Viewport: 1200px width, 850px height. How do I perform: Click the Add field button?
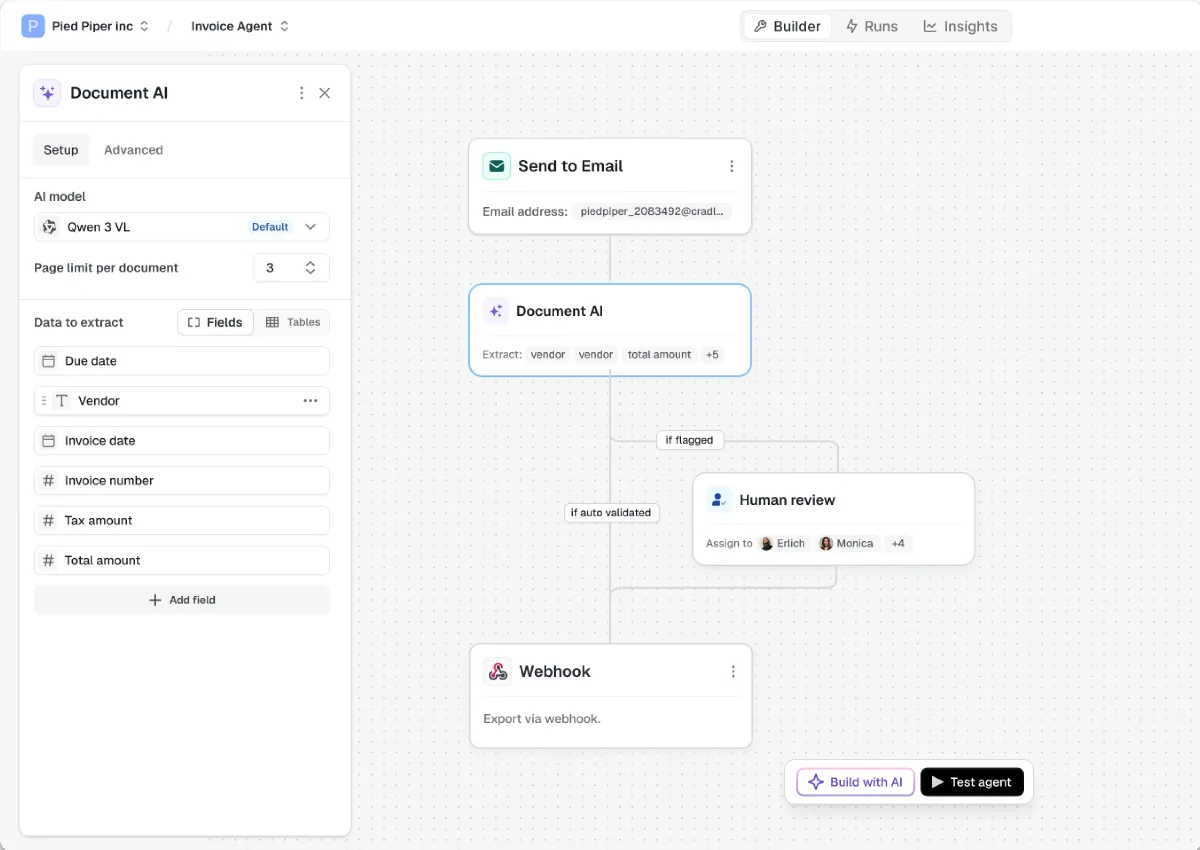[x=182, y=600]
